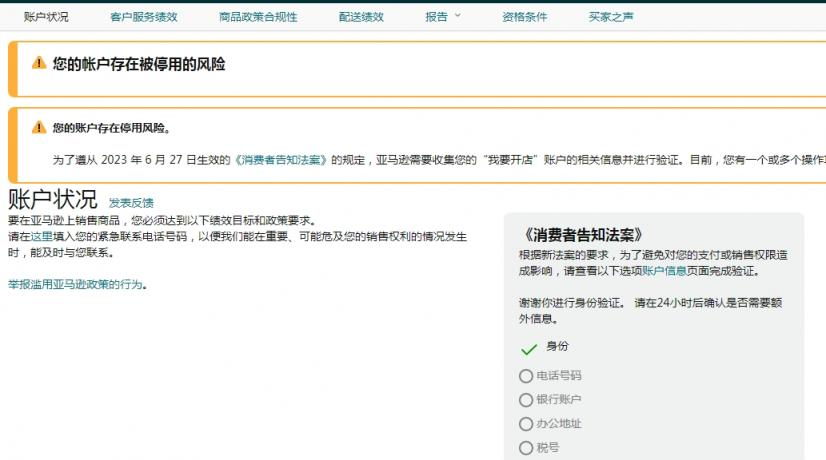Expand the 报告 dropdown menu
The height and width of the screenshot is (460, 826).
(x=443, y=17)
